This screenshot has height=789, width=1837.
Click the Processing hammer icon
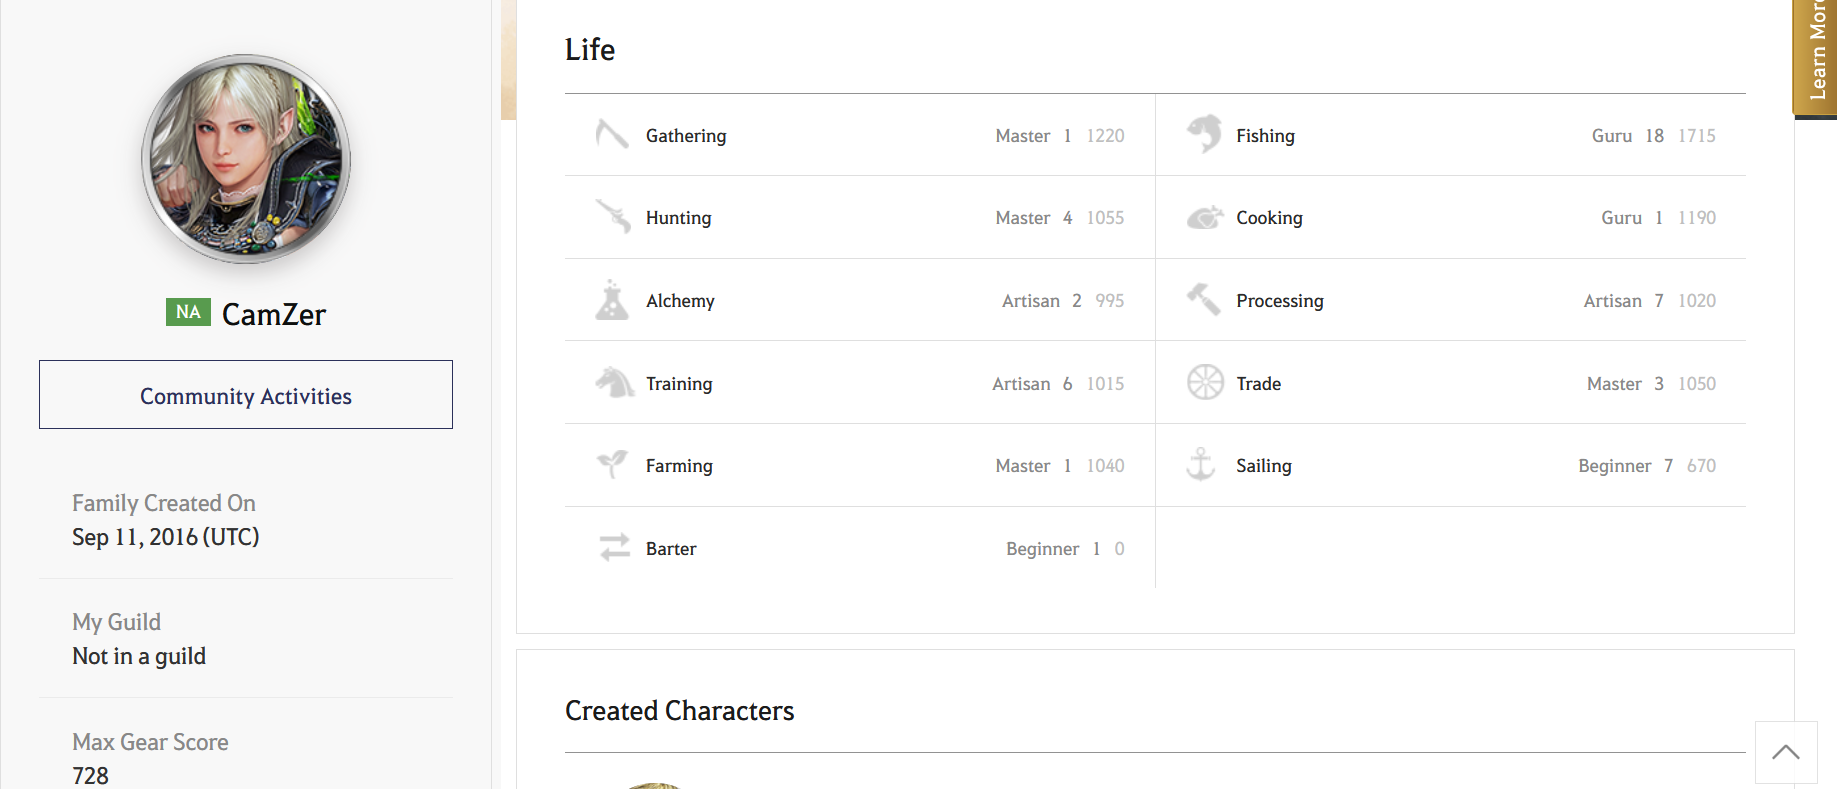1204,300
